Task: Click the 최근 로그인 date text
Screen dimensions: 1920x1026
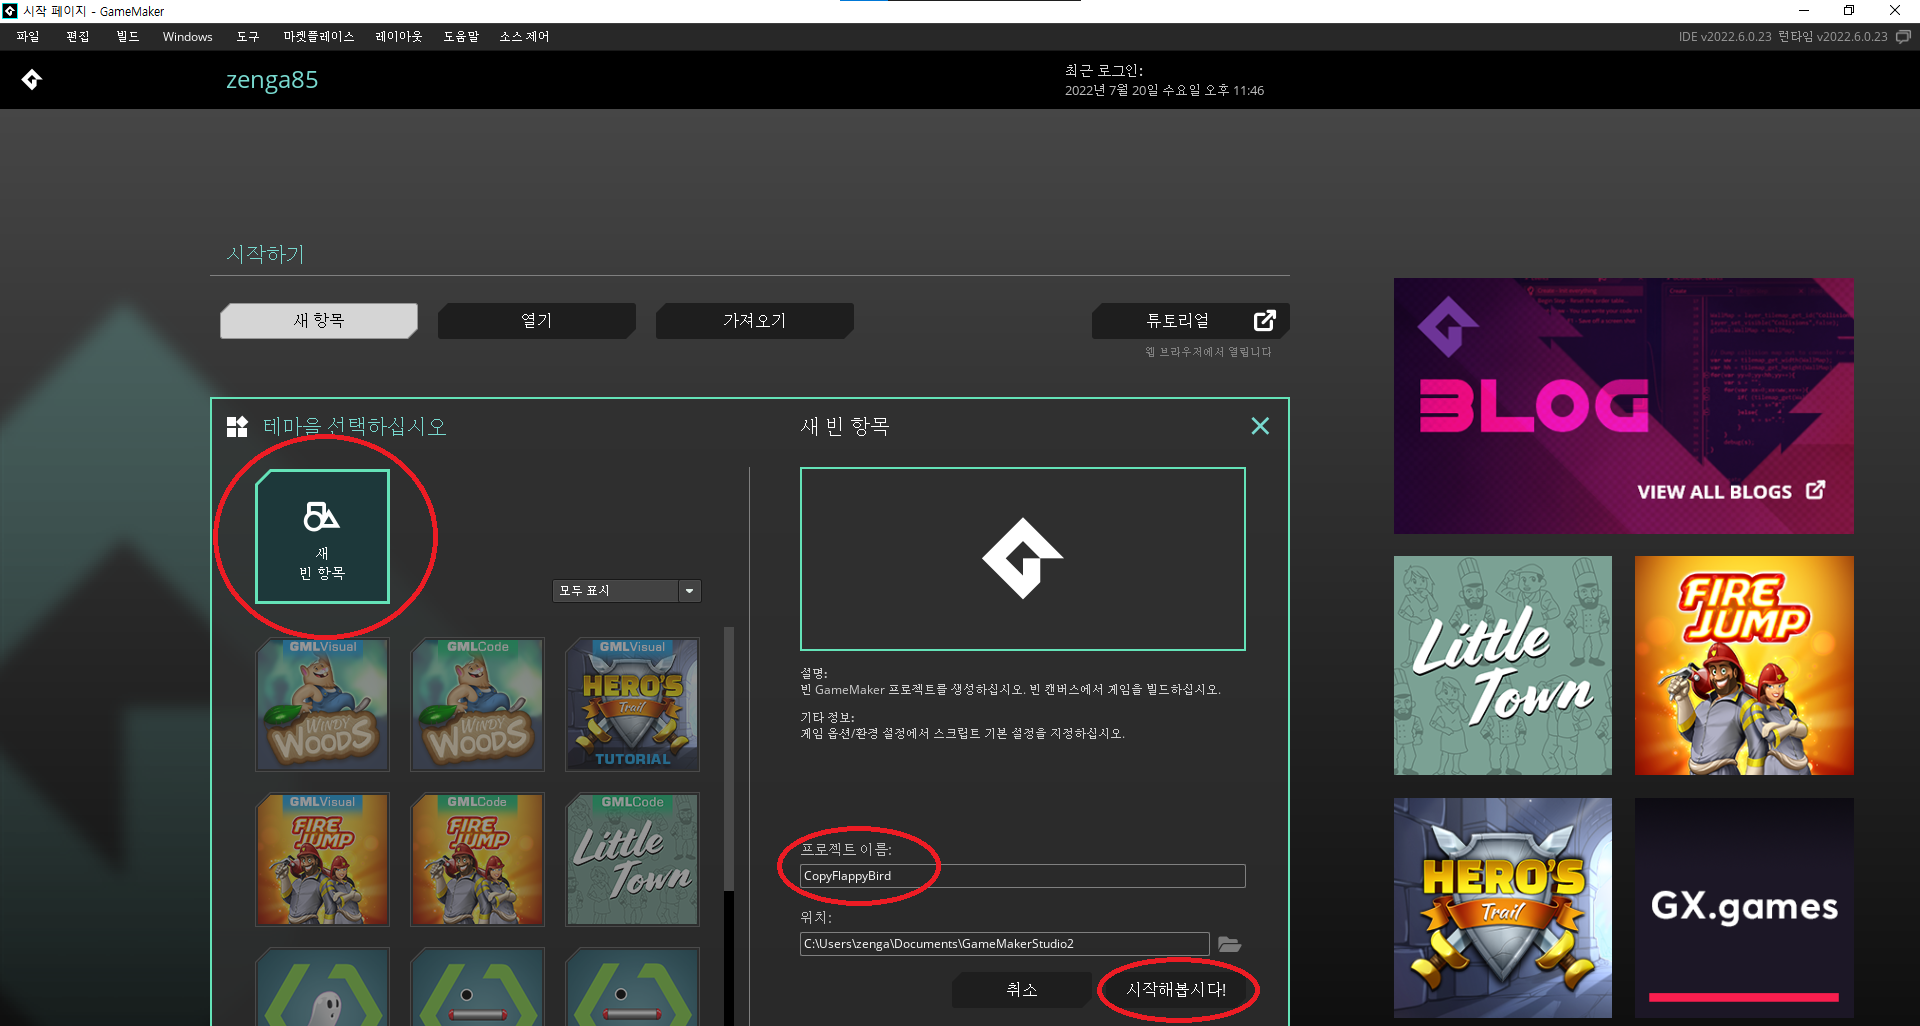Action: (x=1164, y=90)
